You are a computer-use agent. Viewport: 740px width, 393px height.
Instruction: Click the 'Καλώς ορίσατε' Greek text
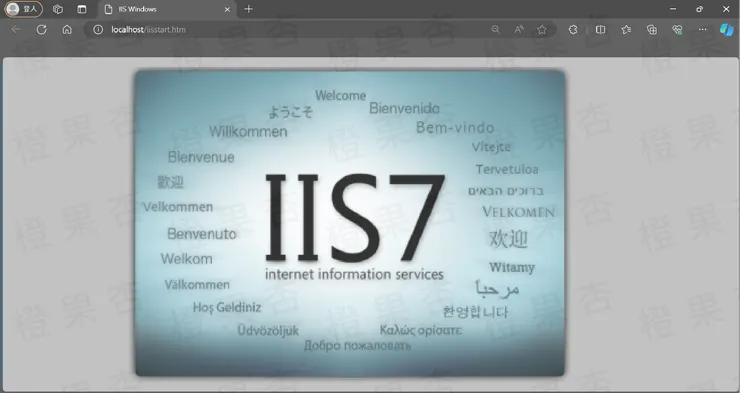coord(421,330)
